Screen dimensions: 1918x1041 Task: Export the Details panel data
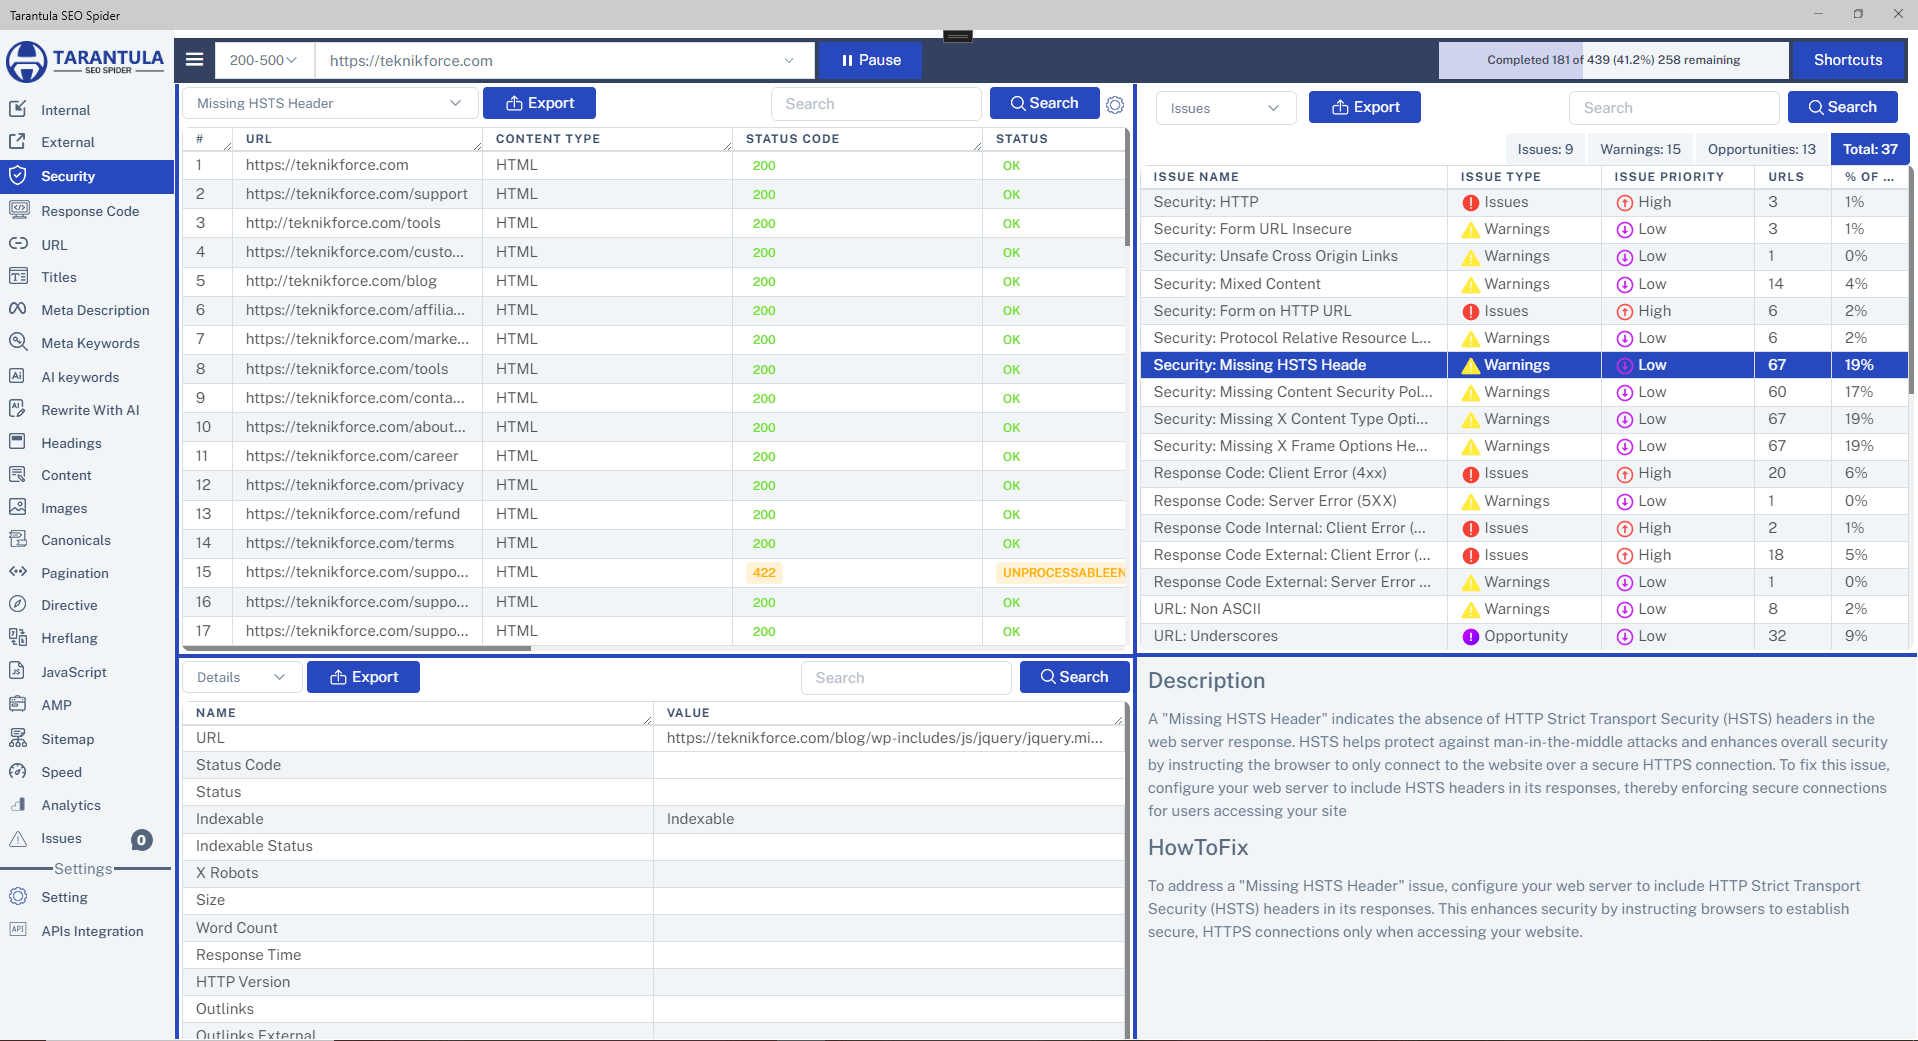pyautogui.click(x=363, y=677)
